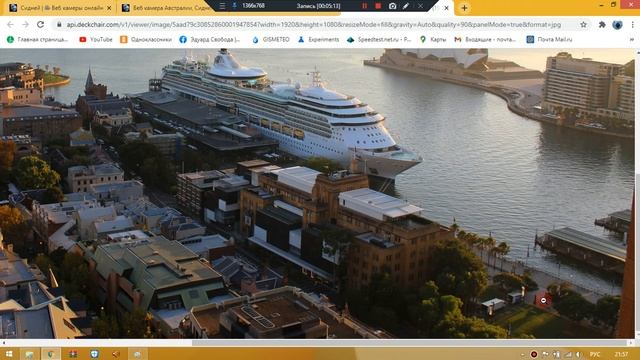
Task: Open the volume control in system tray
Action: pyautogui.click(x=578, y=354)
